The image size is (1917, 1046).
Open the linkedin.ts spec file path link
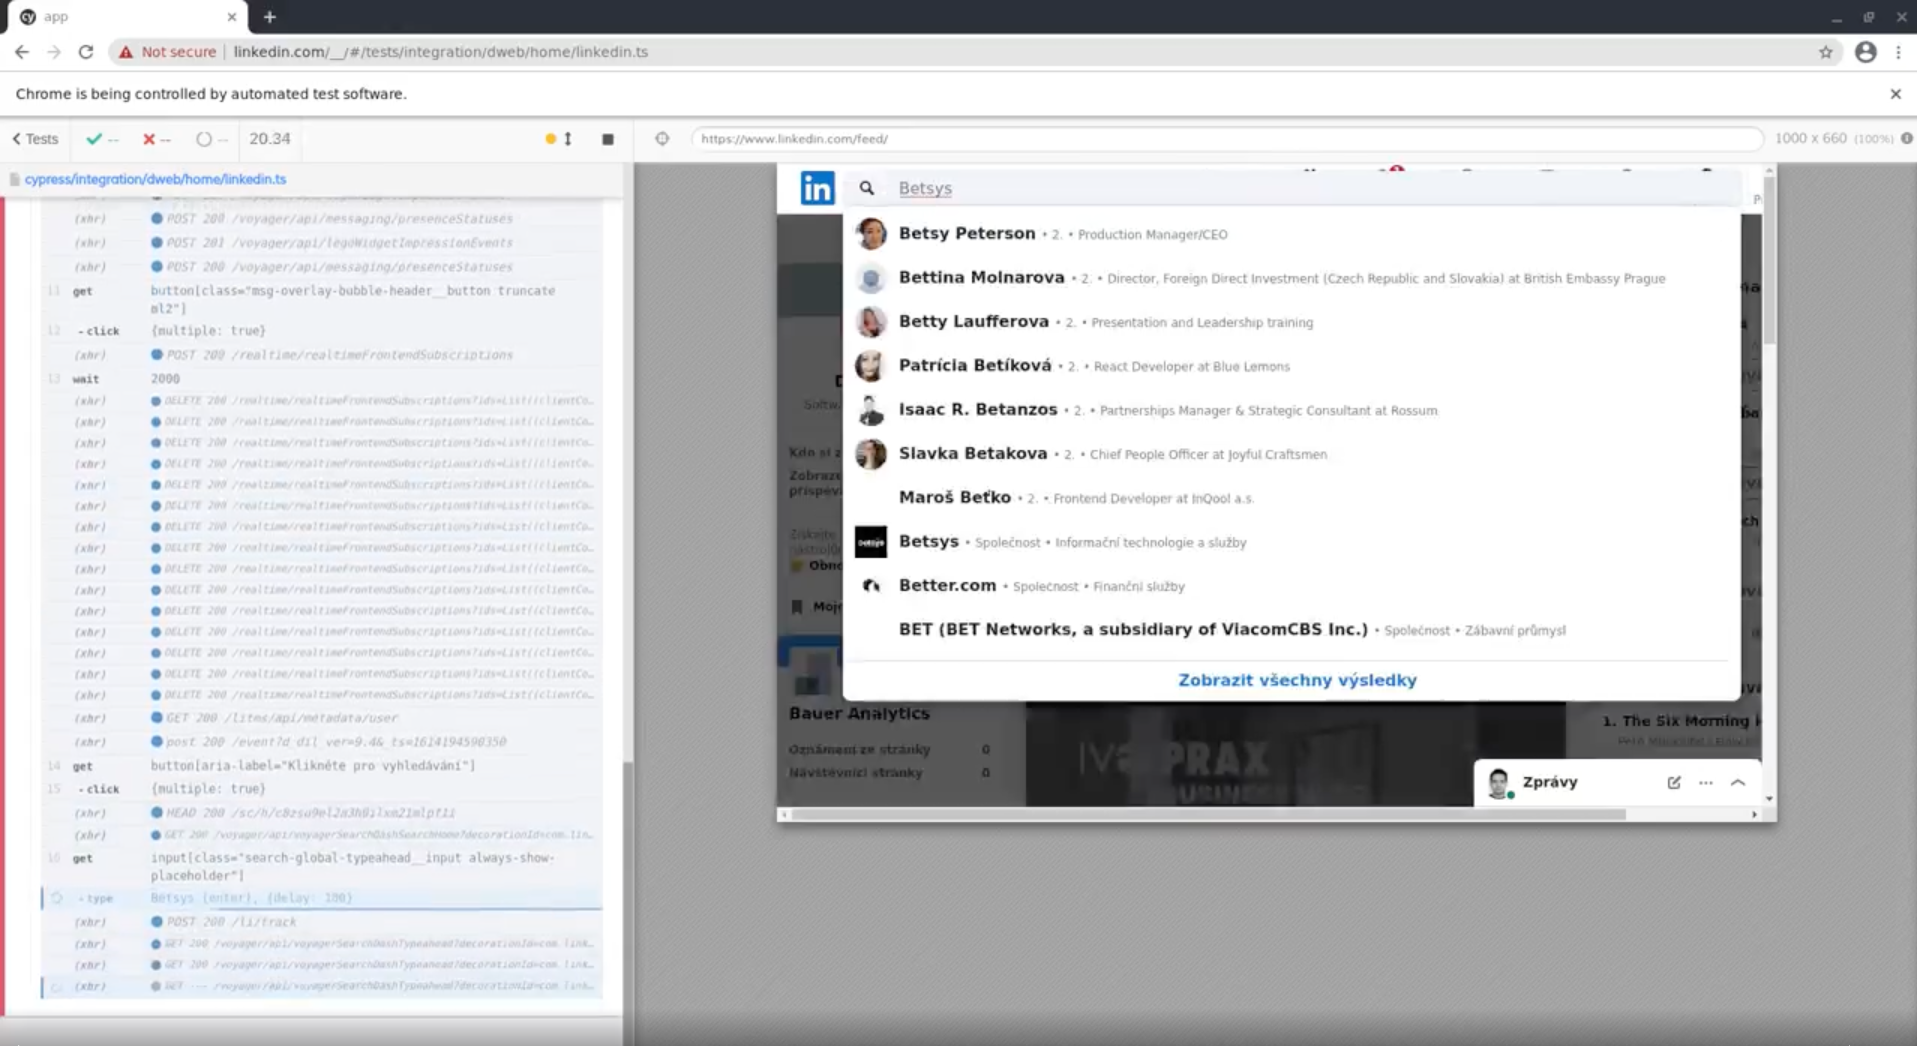[155, 179]
